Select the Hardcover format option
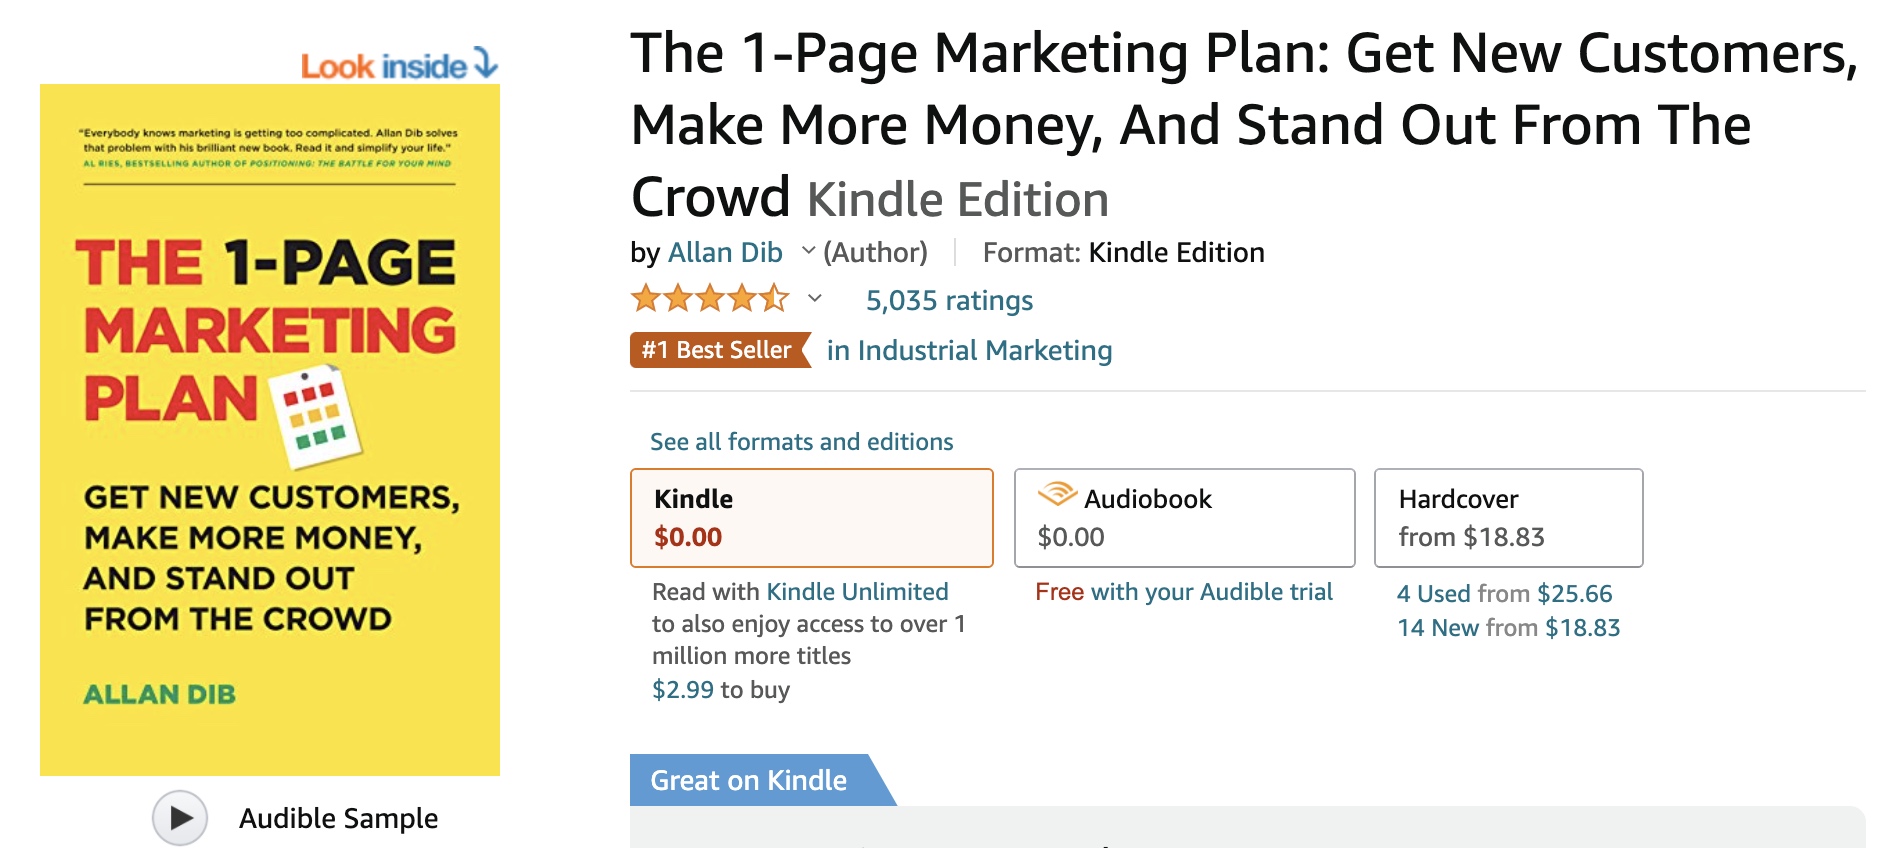 1508,518
